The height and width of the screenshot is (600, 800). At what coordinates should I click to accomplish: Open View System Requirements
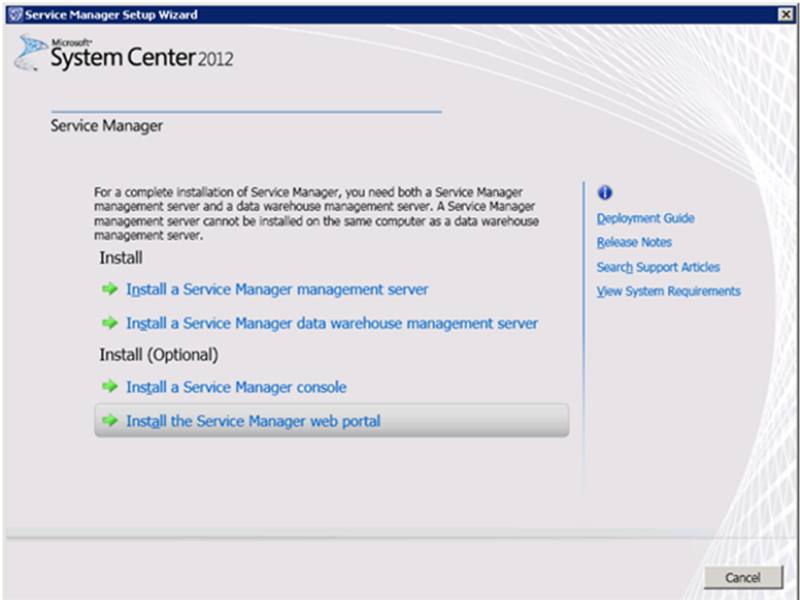(x=670, y=290)
